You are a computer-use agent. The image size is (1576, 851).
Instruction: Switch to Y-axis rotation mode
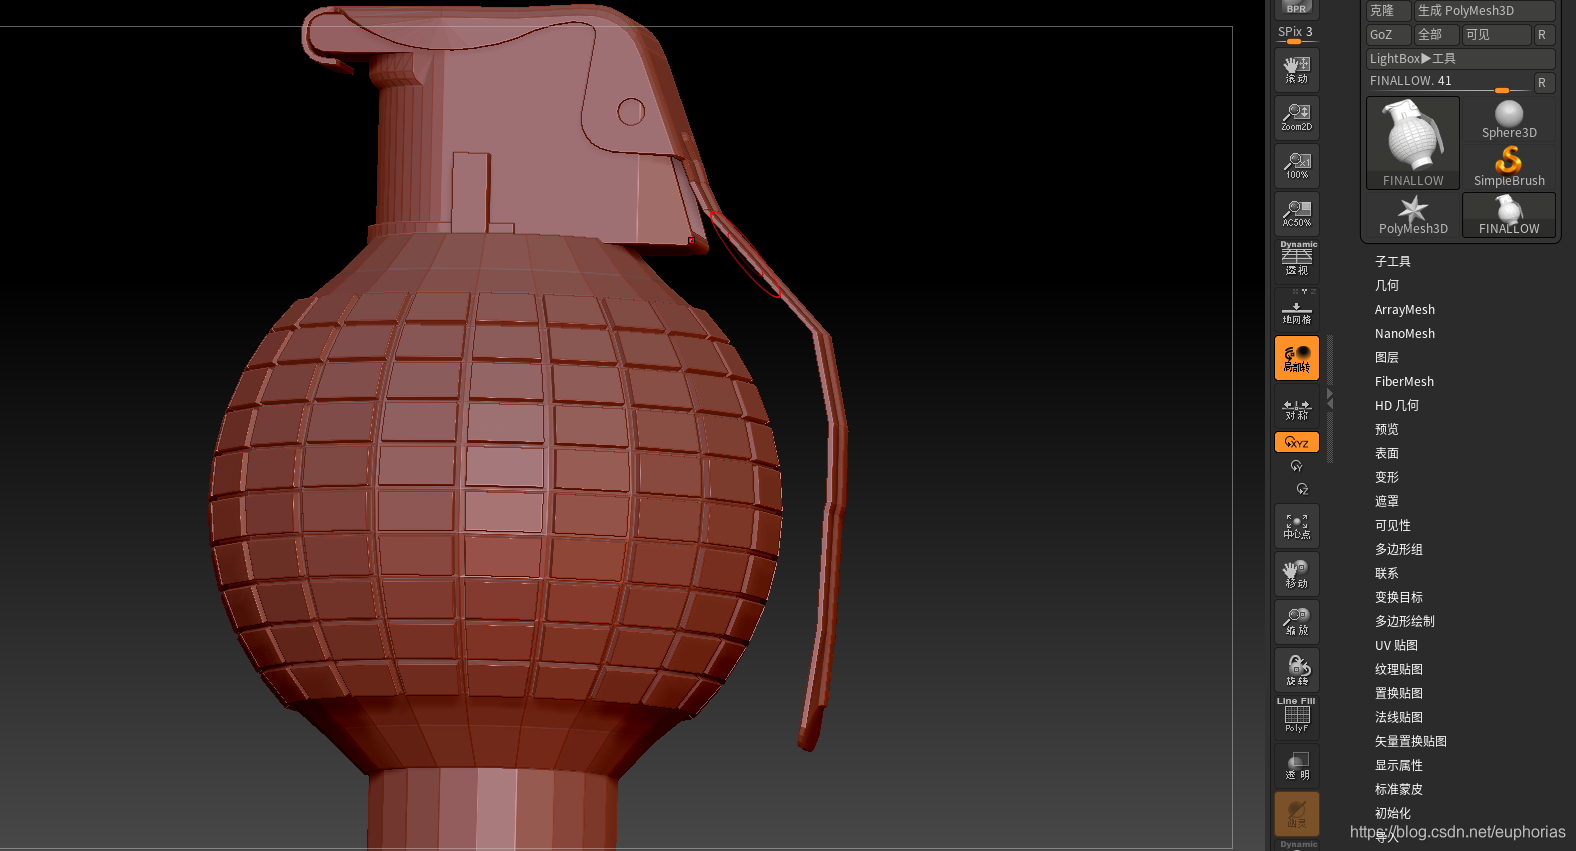[1297, 466]
